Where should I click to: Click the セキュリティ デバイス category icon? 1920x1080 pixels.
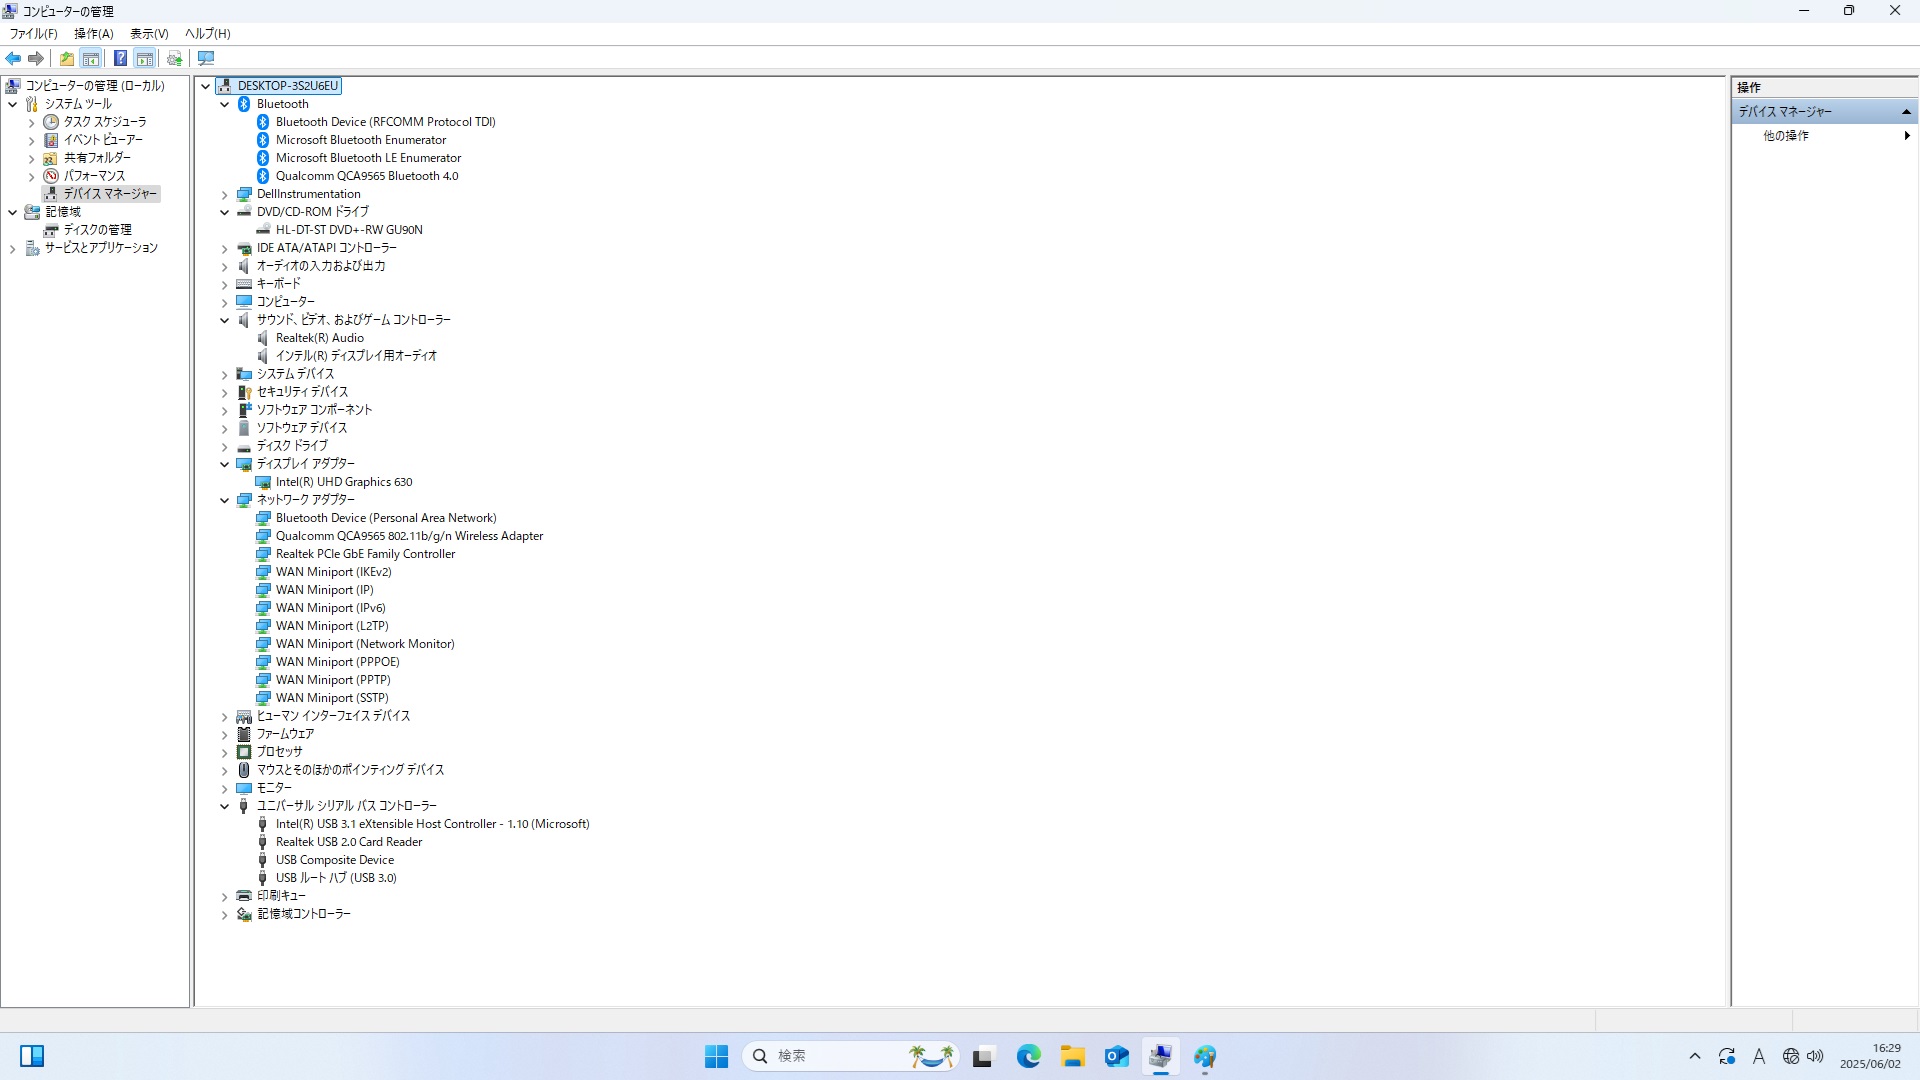coord(244,392)
